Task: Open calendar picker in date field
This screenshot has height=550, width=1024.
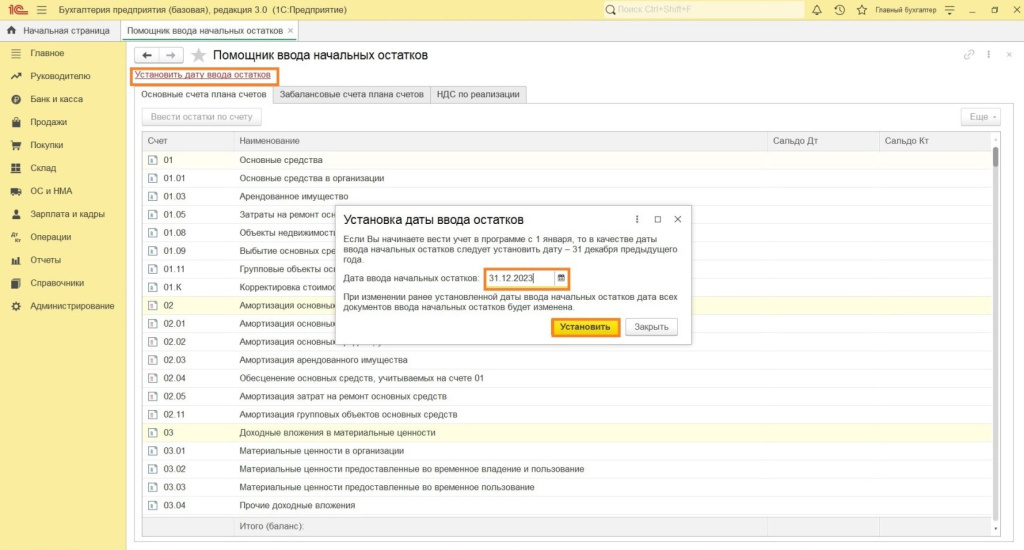Action: tap(561, 277)
